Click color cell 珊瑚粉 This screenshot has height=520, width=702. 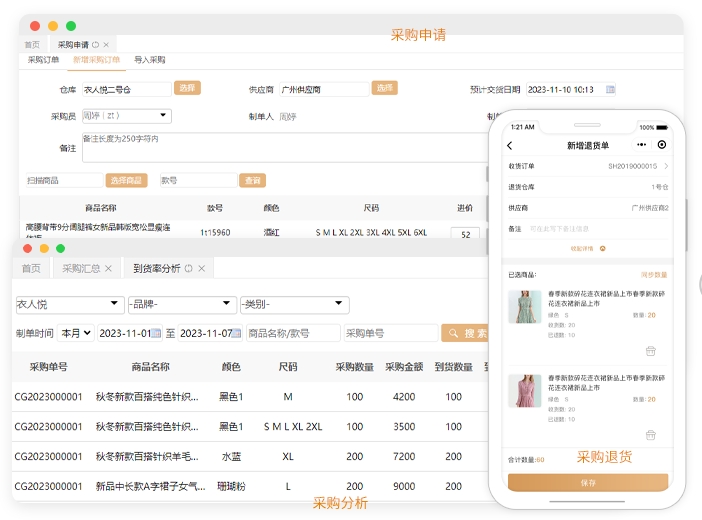click(x=231, y=486)
